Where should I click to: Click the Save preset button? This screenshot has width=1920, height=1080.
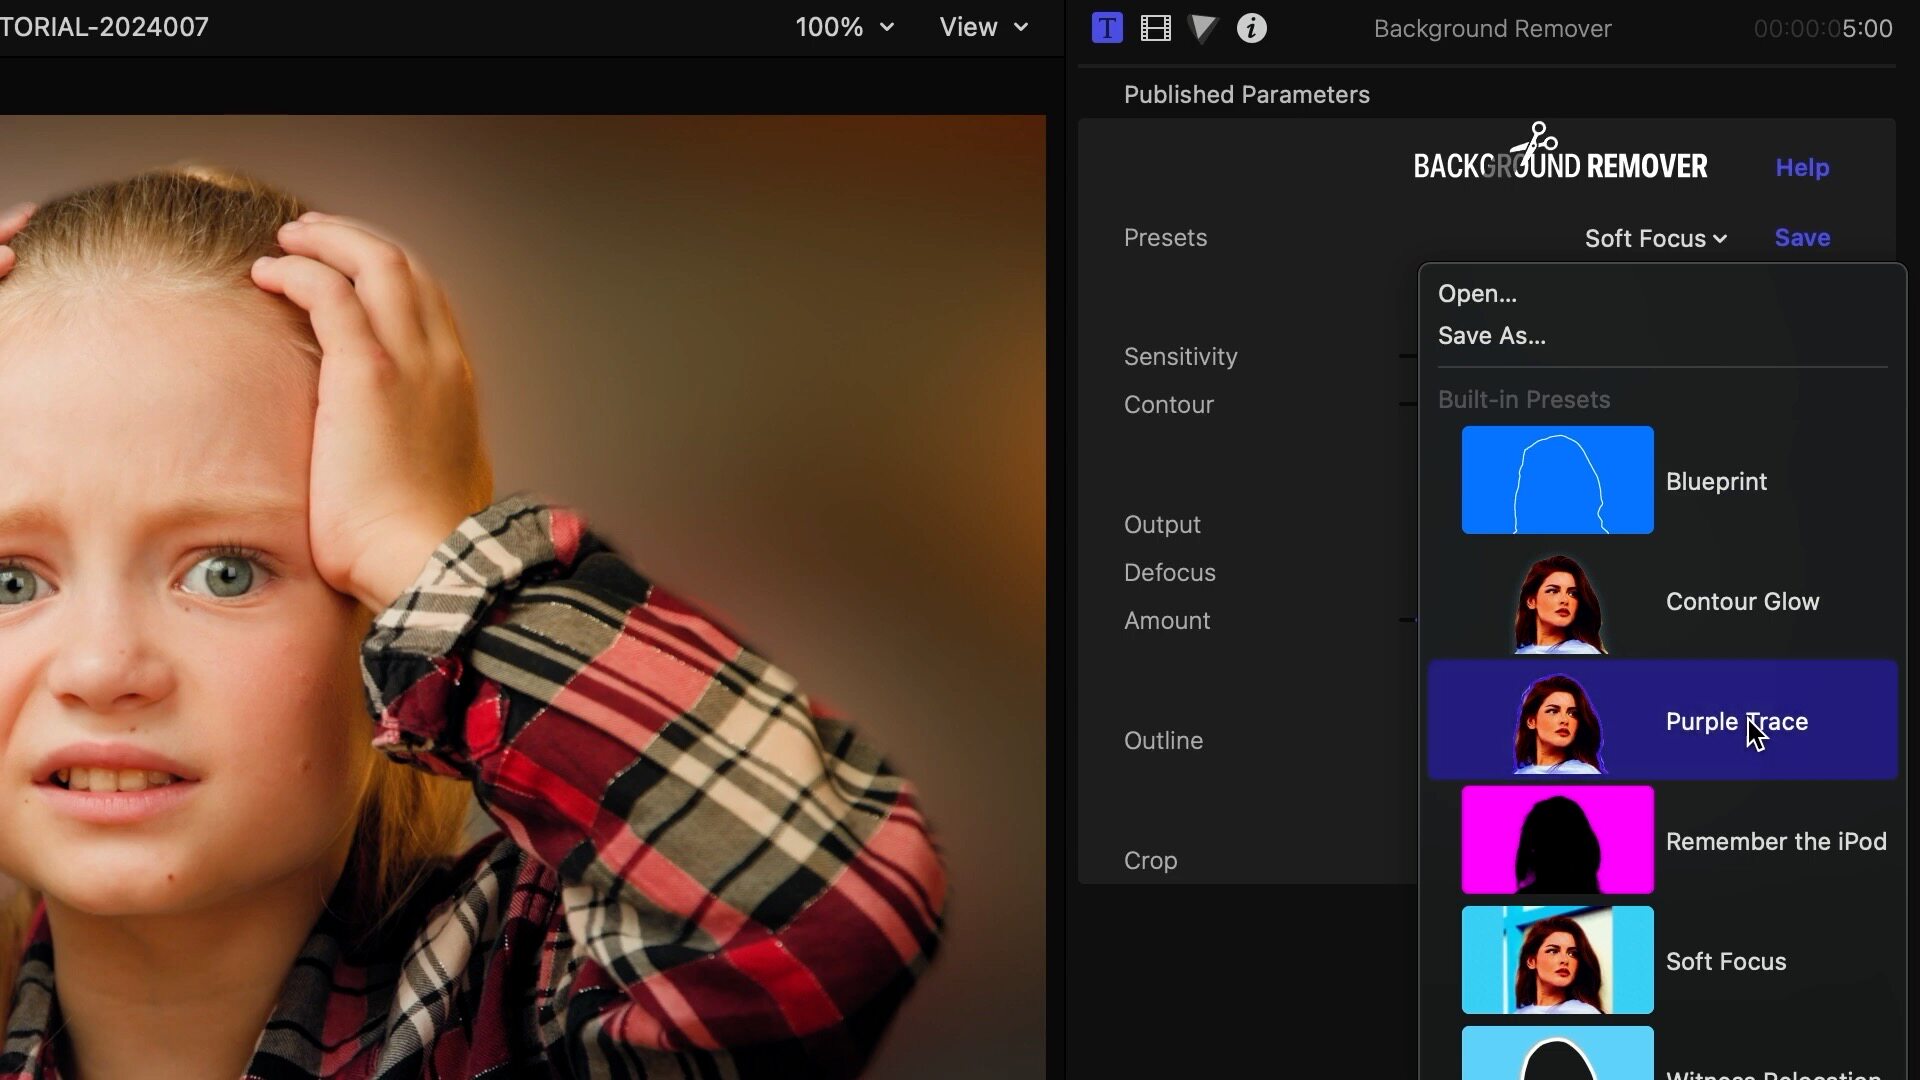pyautogui.click(x=1802, y=238)
